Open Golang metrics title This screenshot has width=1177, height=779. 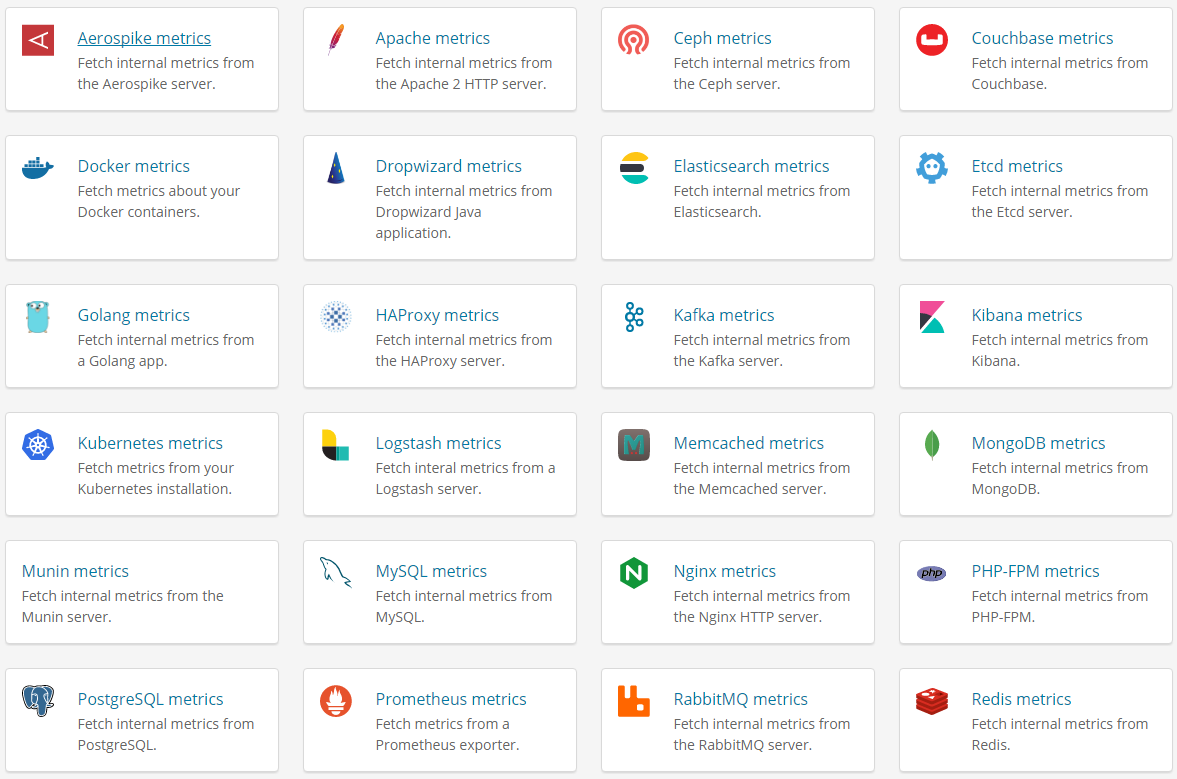pos(134,315)
